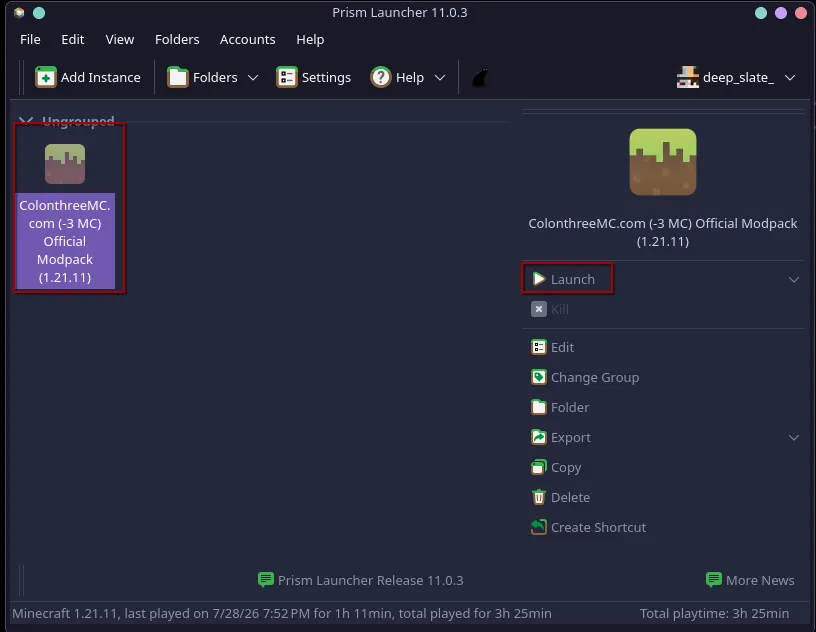Click the Change Group label
Image resolution: width=816 pixels, height=632 pixels.
595,377
